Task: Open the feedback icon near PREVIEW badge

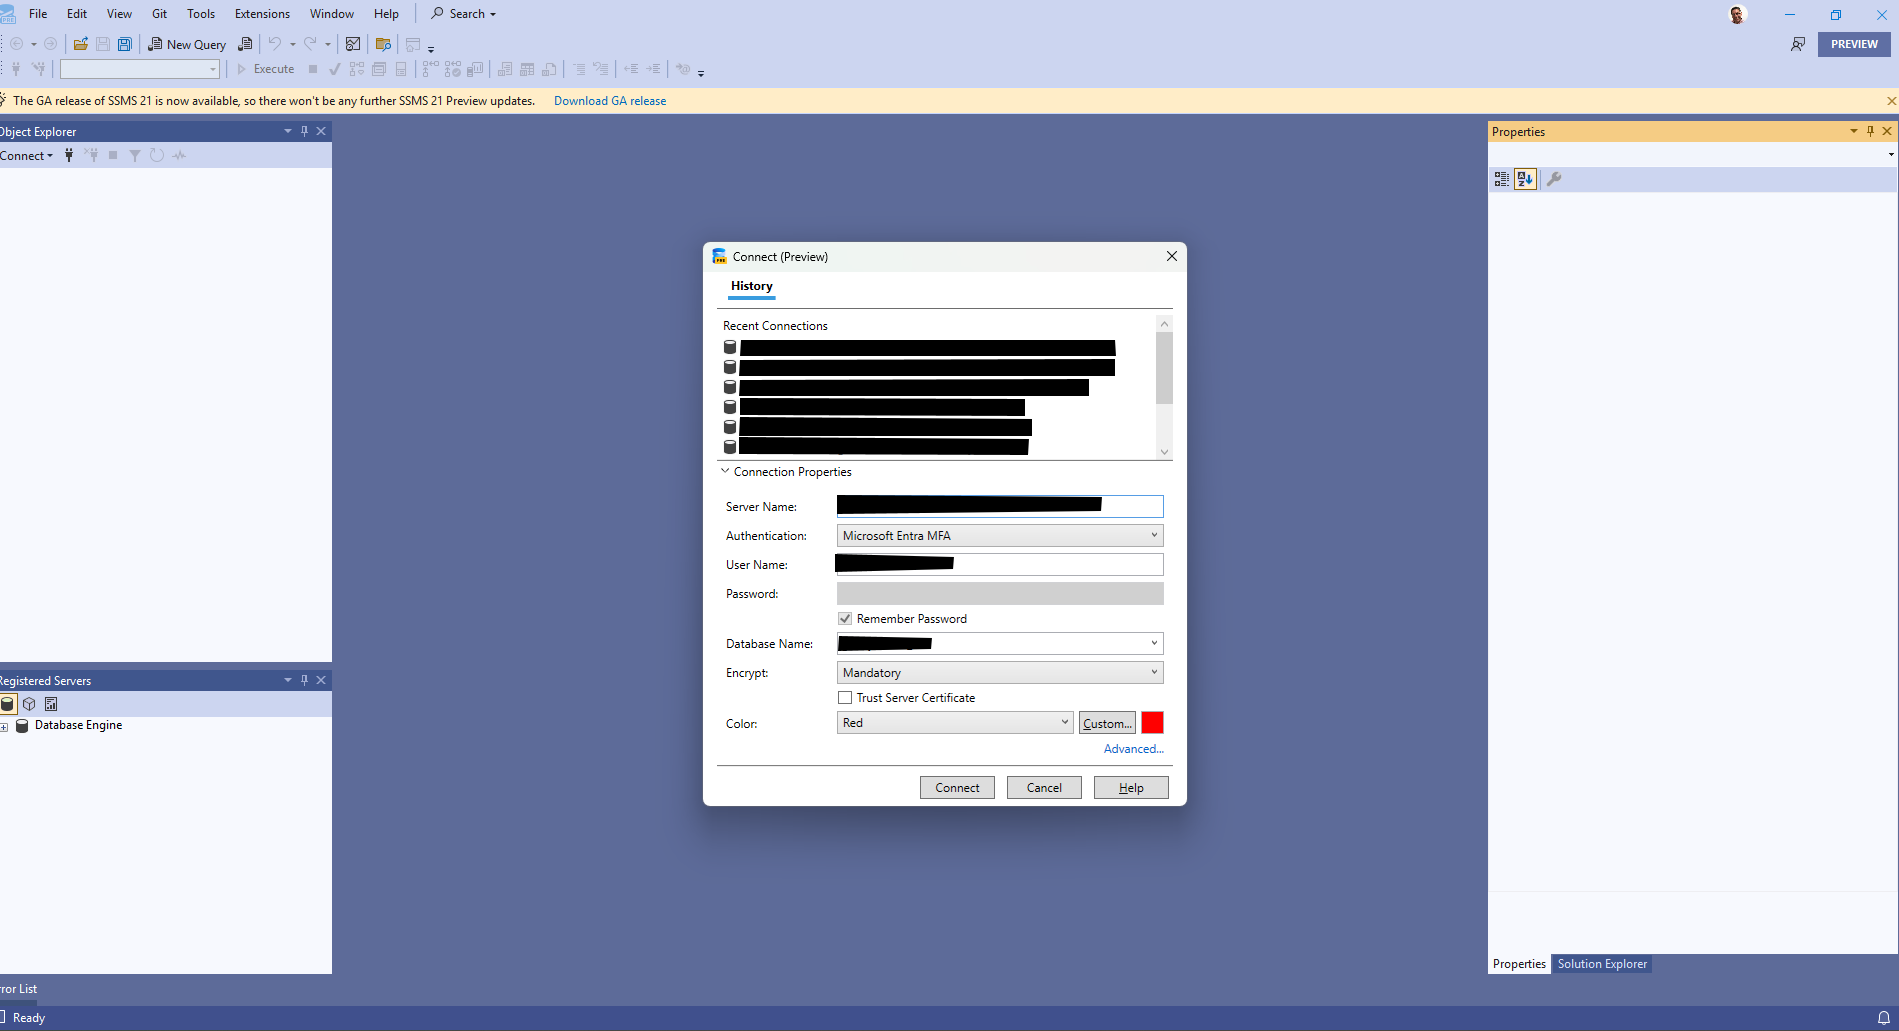Action: tap(1798, 44)
